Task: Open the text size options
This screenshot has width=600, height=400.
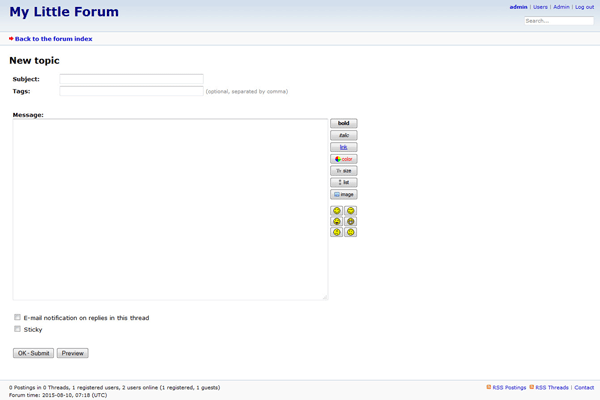Action: point(343,171)
